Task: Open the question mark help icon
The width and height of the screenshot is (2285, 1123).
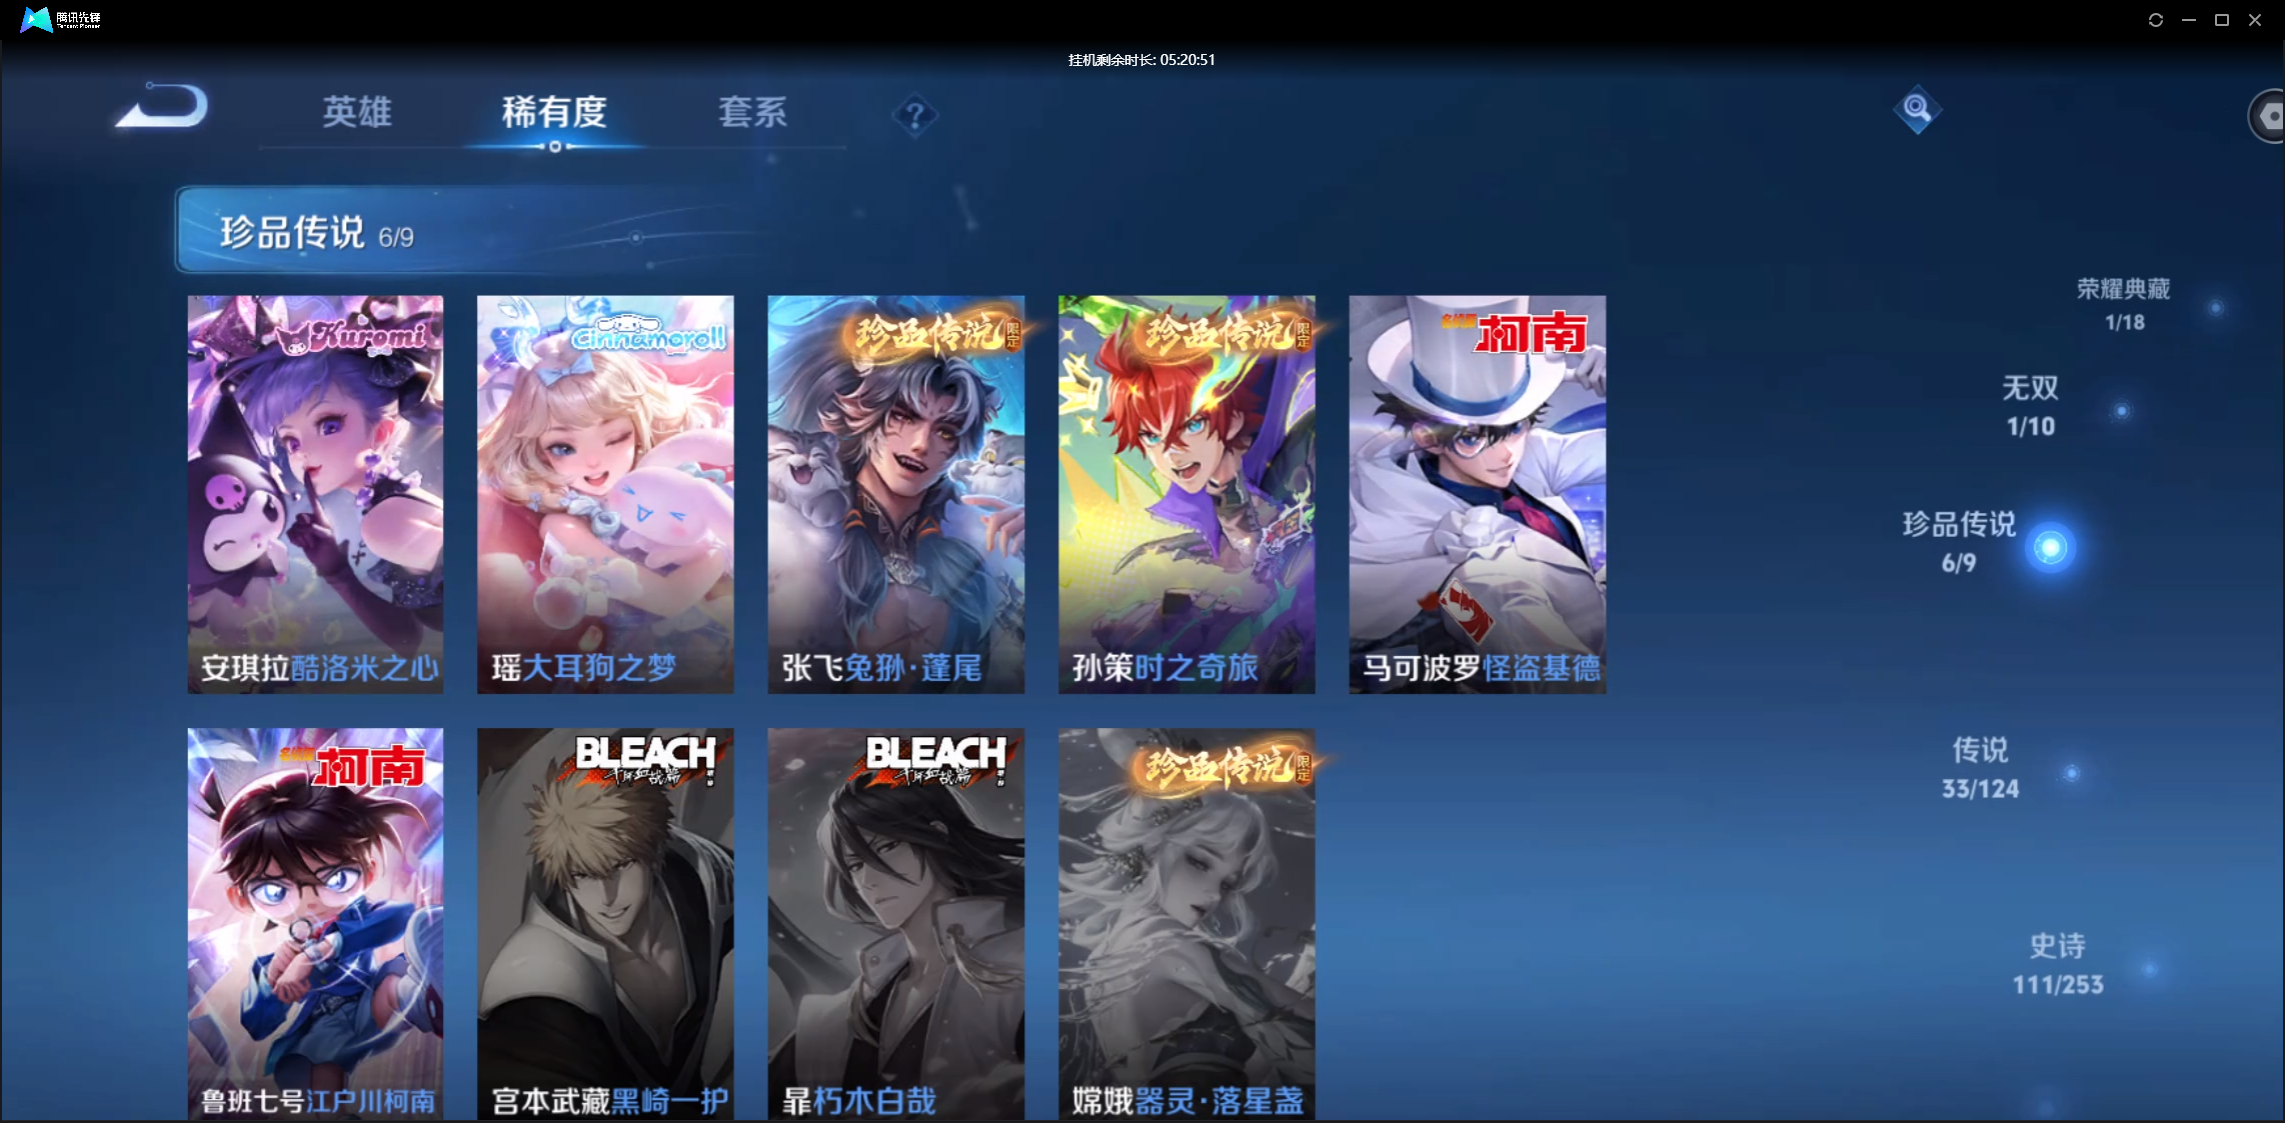Action: (914, 116)
